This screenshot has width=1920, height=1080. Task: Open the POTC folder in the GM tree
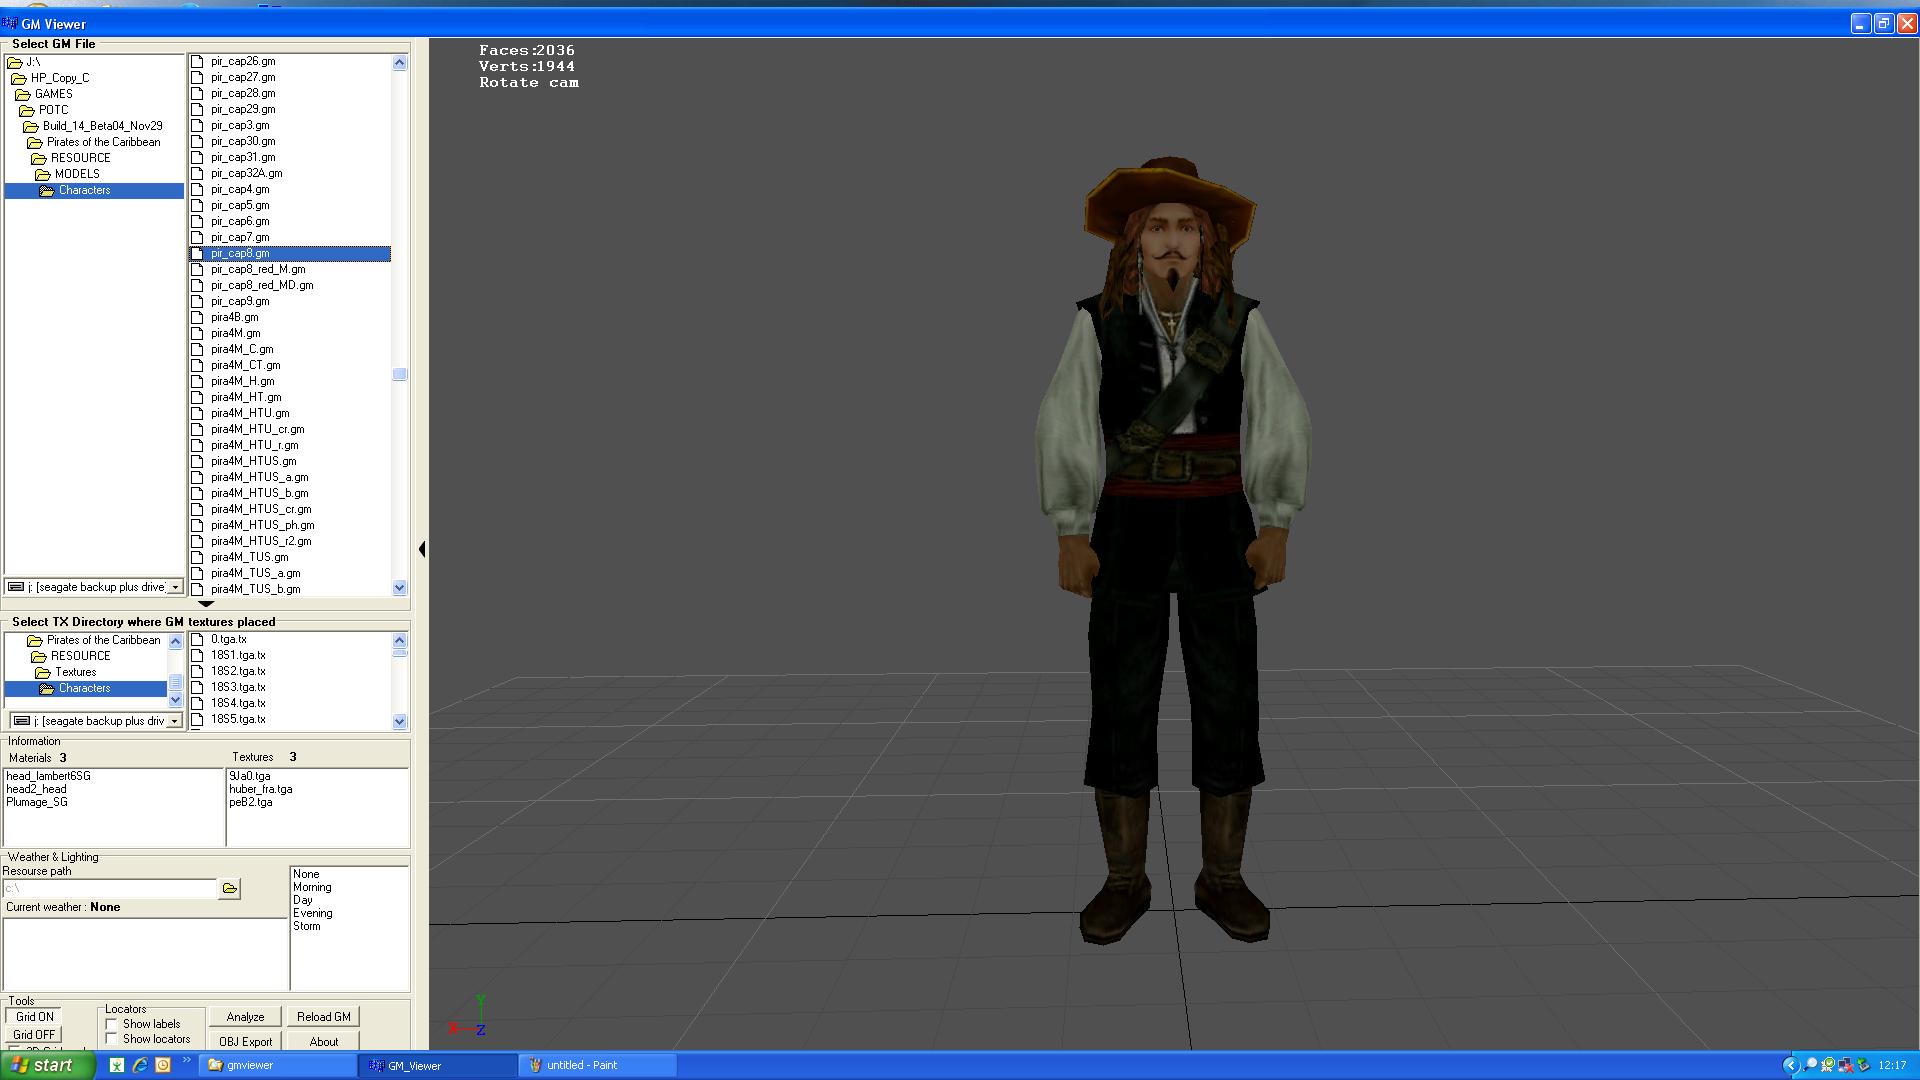click(53, 110)
